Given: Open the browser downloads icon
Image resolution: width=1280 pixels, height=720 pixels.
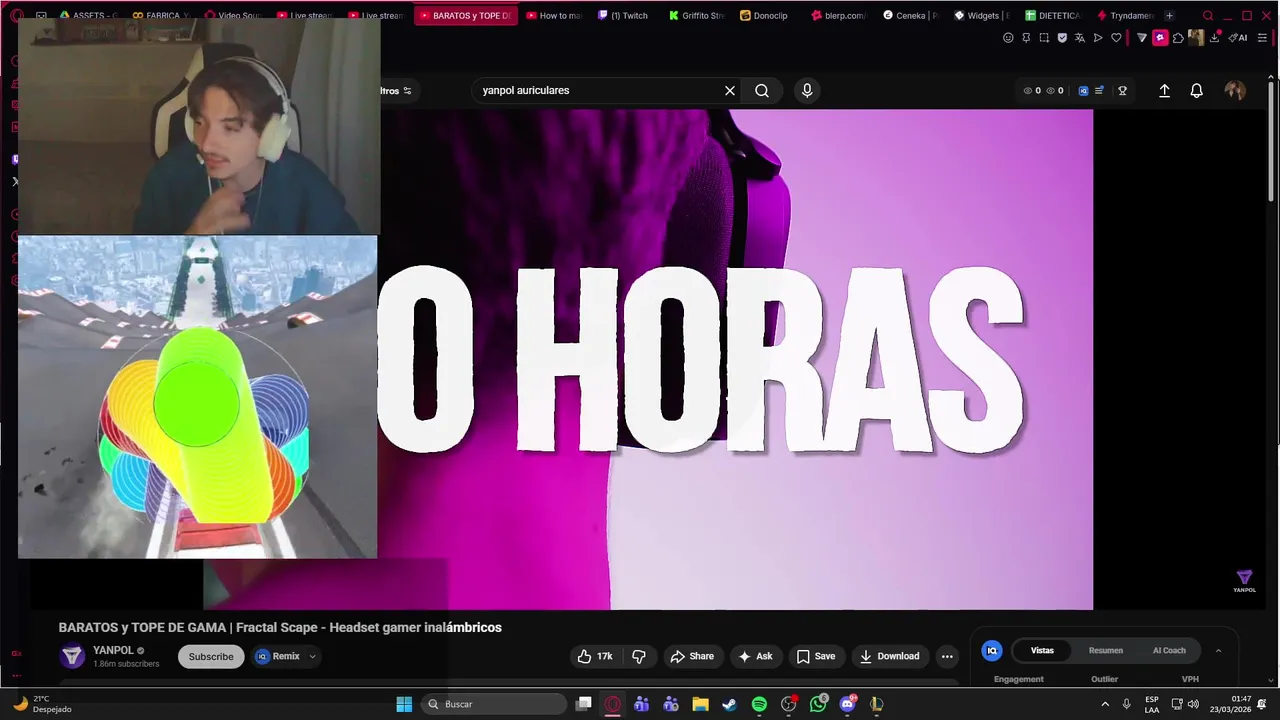Looking at the screenshot, I should point(1215,38).
